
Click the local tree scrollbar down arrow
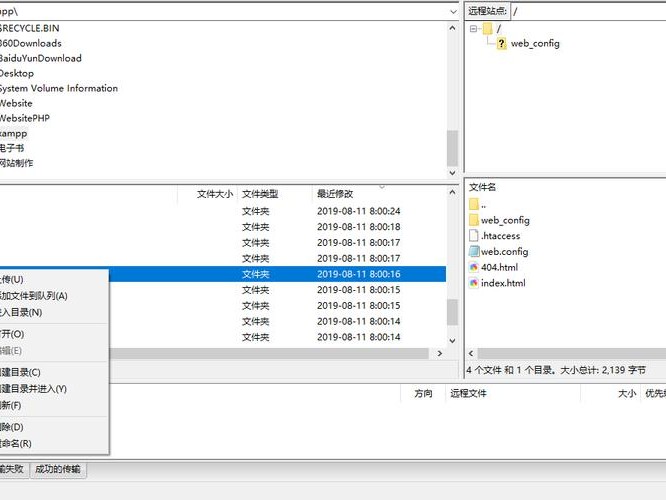452,173
